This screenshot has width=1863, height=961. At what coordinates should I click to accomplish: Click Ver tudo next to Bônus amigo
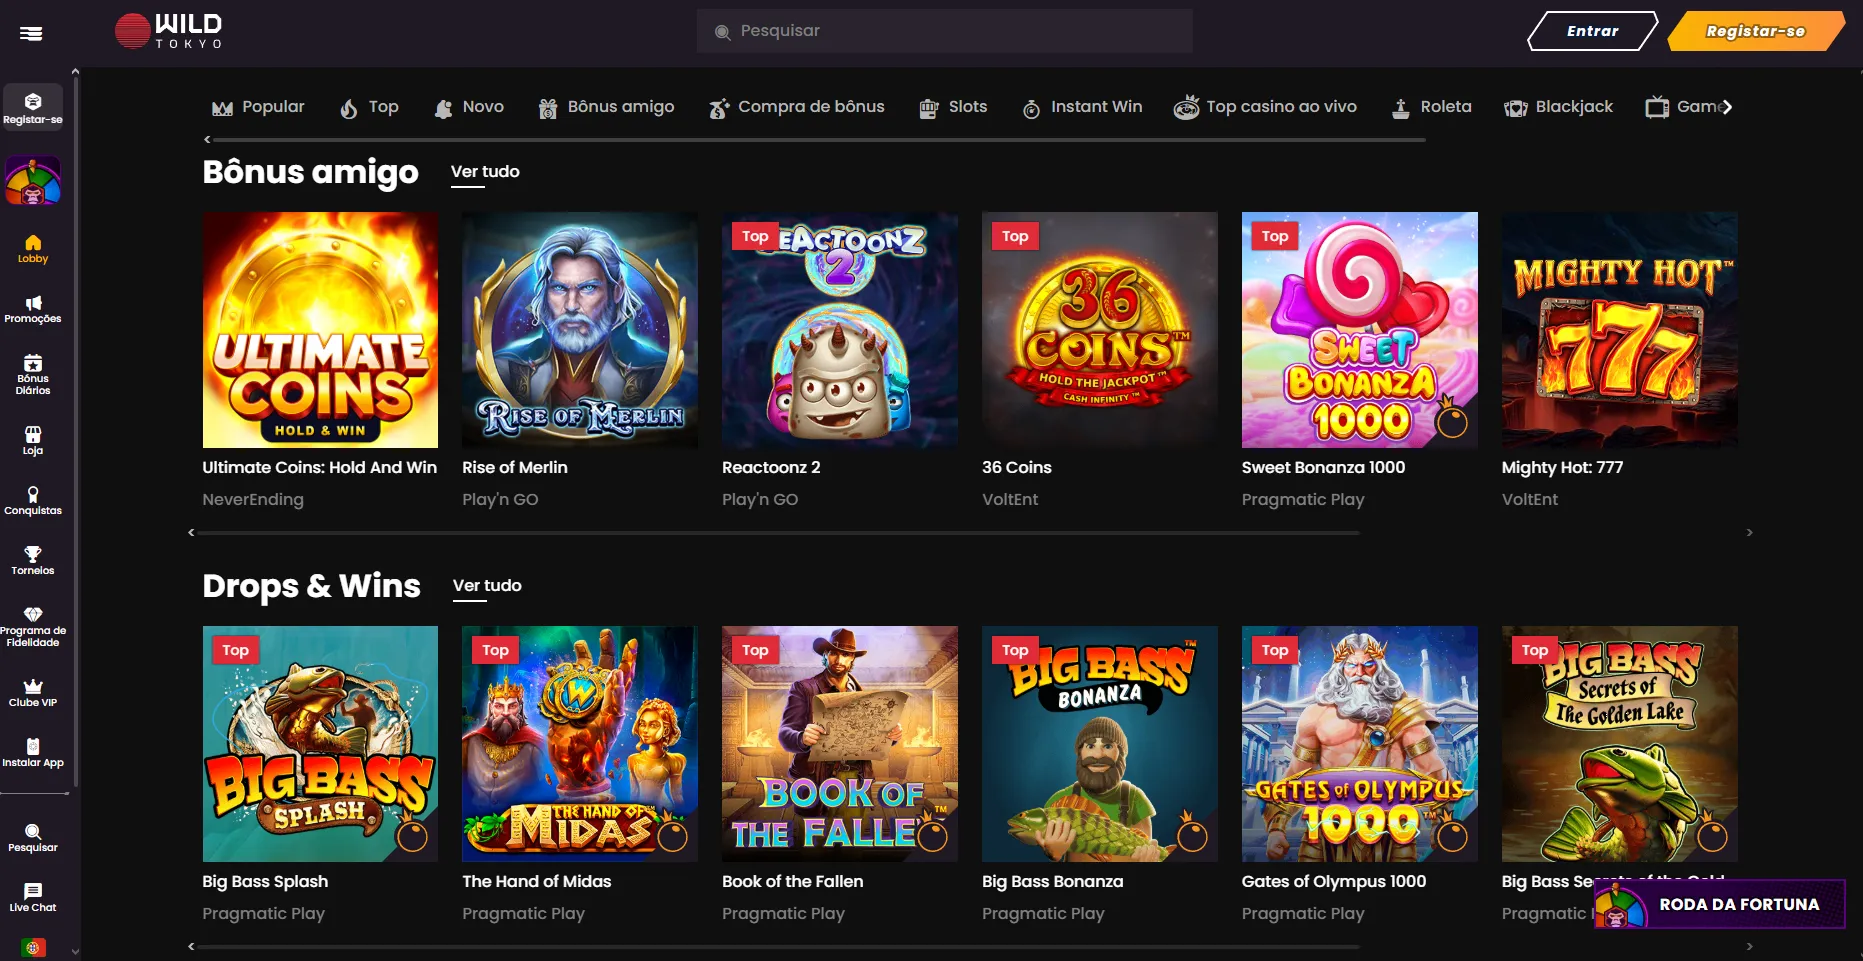click(485, 172)
